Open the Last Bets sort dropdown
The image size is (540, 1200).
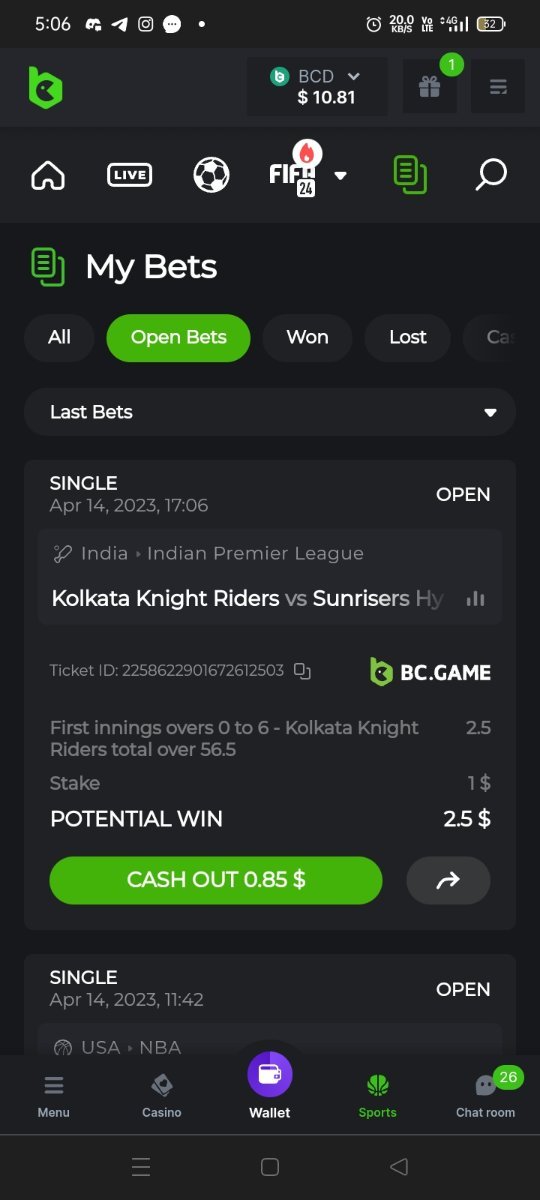[270, 412]
